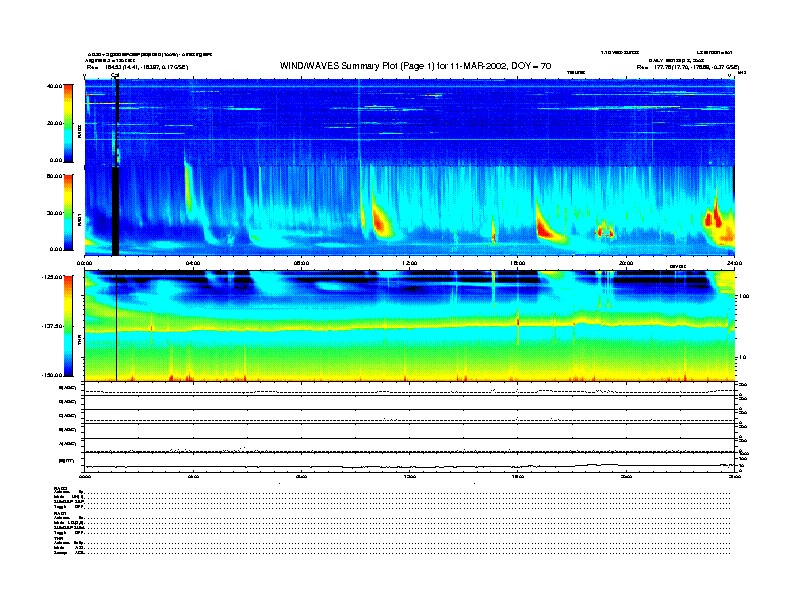Image resolution: width=792 pixels, height=612 pixels.
Task: Click the 100 tick on TNR right axis
Action: [744, 296]
